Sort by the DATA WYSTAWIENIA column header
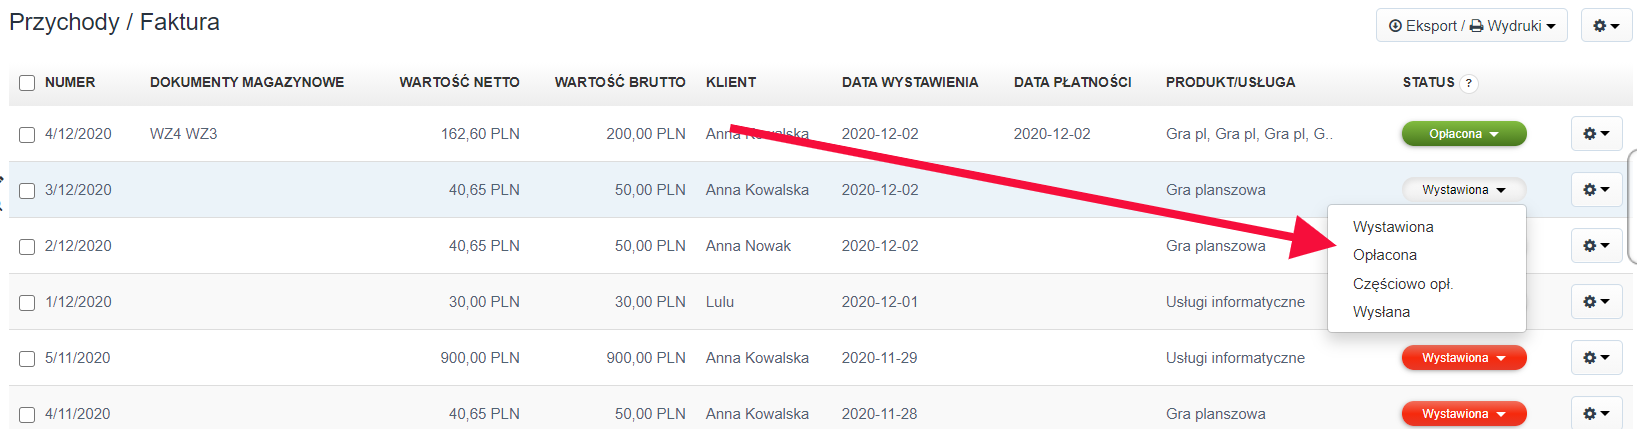The height and width of the screenshot is (429, 1637). tap(909, 83)
